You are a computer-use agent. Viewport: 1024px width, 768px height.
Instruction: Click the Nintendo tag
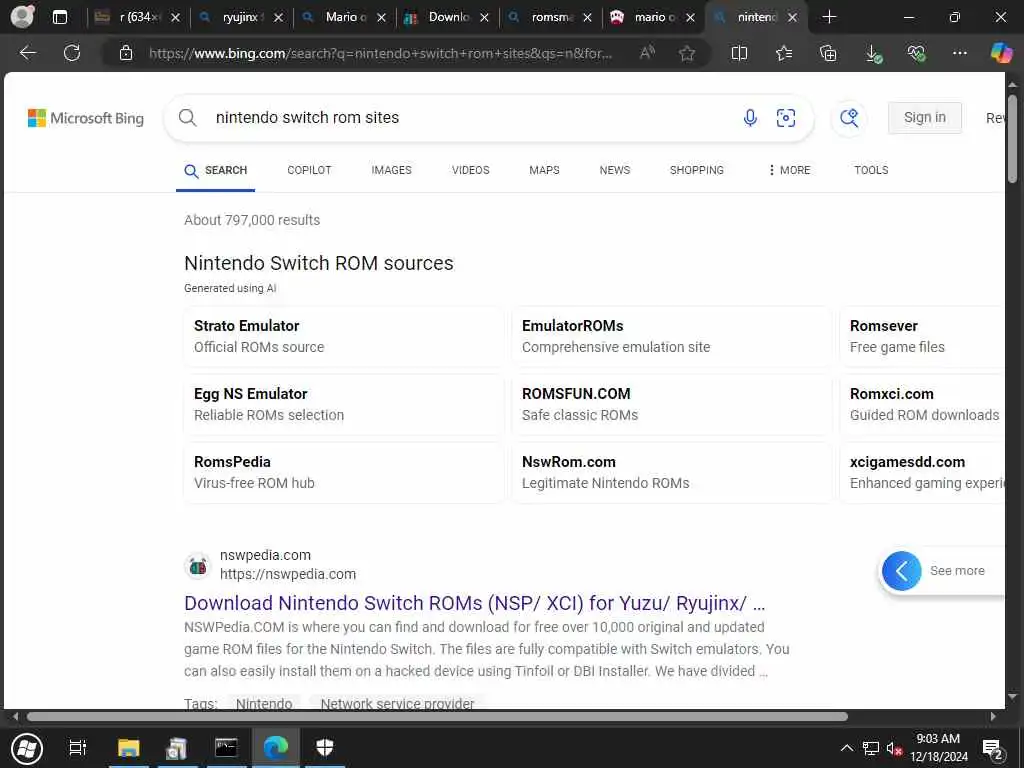[x=264, y=703]
